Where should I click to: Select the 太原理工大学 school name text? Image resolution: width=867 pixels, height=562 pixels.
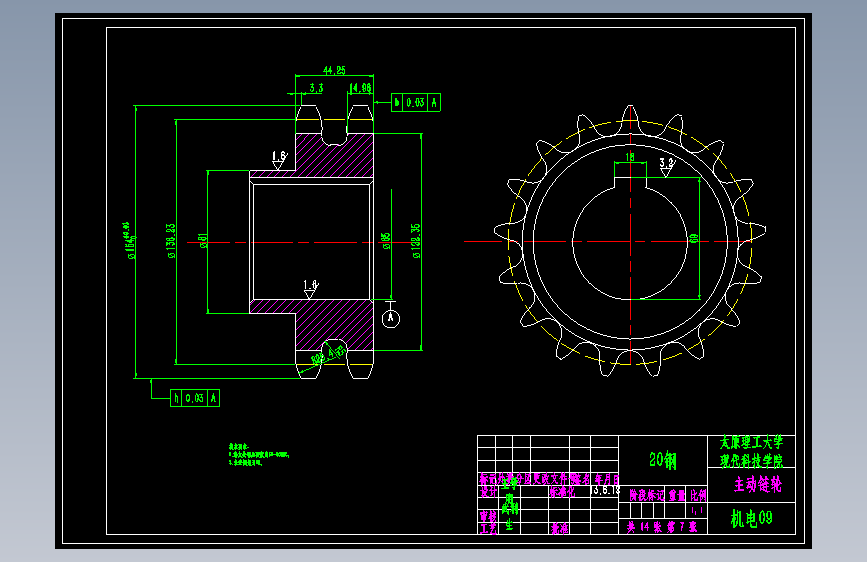pyautogui.click(x=751, y=443)
